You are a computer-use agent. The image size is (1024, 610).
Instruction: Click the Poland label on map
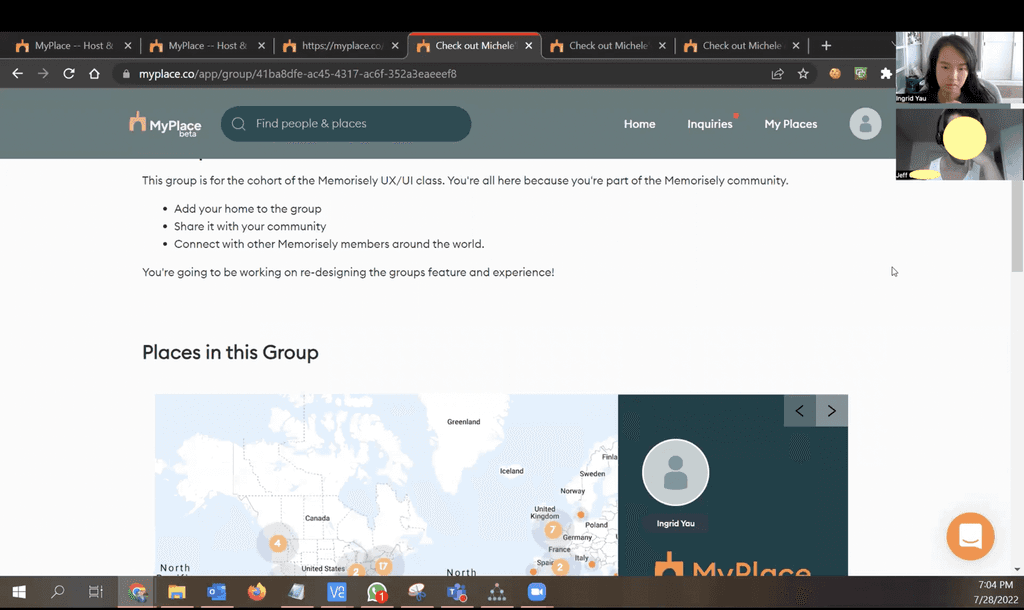click(596, 524)
